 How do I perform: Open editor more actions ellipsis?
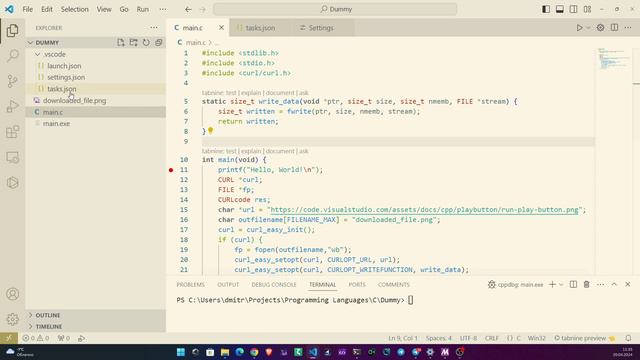point(628,28)
